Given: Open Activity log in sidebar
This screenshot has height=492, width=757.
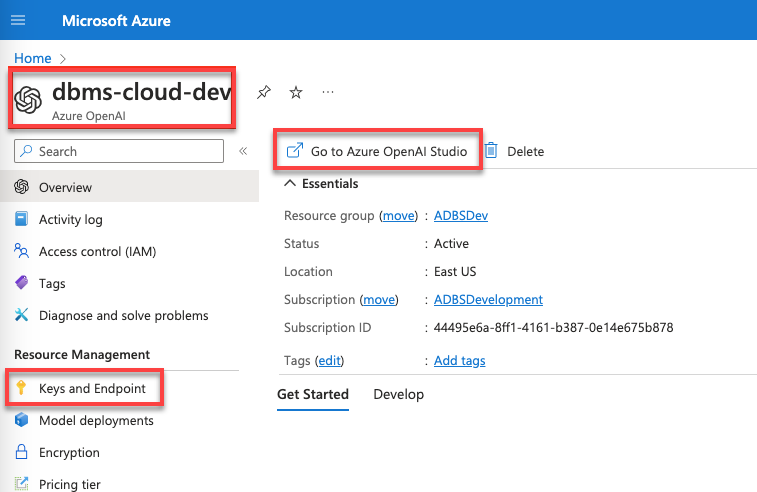Looking at the screenshot, I should click(x=70, y=219).
